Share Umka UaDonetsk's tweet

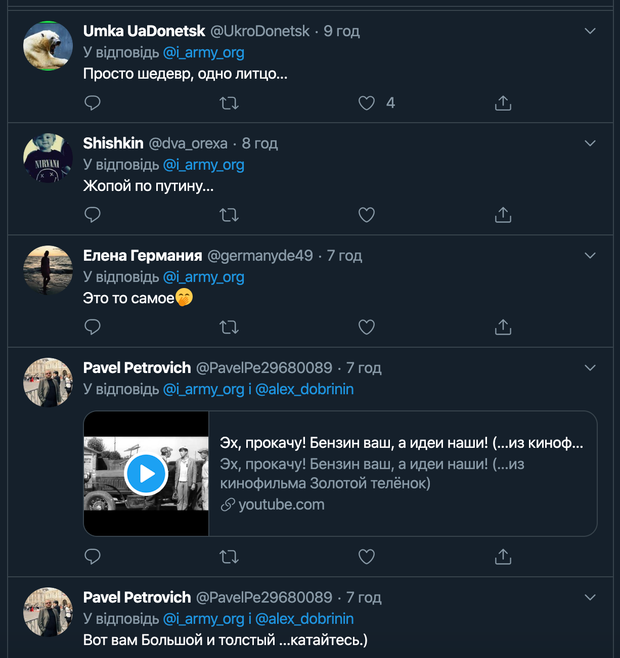503,103
